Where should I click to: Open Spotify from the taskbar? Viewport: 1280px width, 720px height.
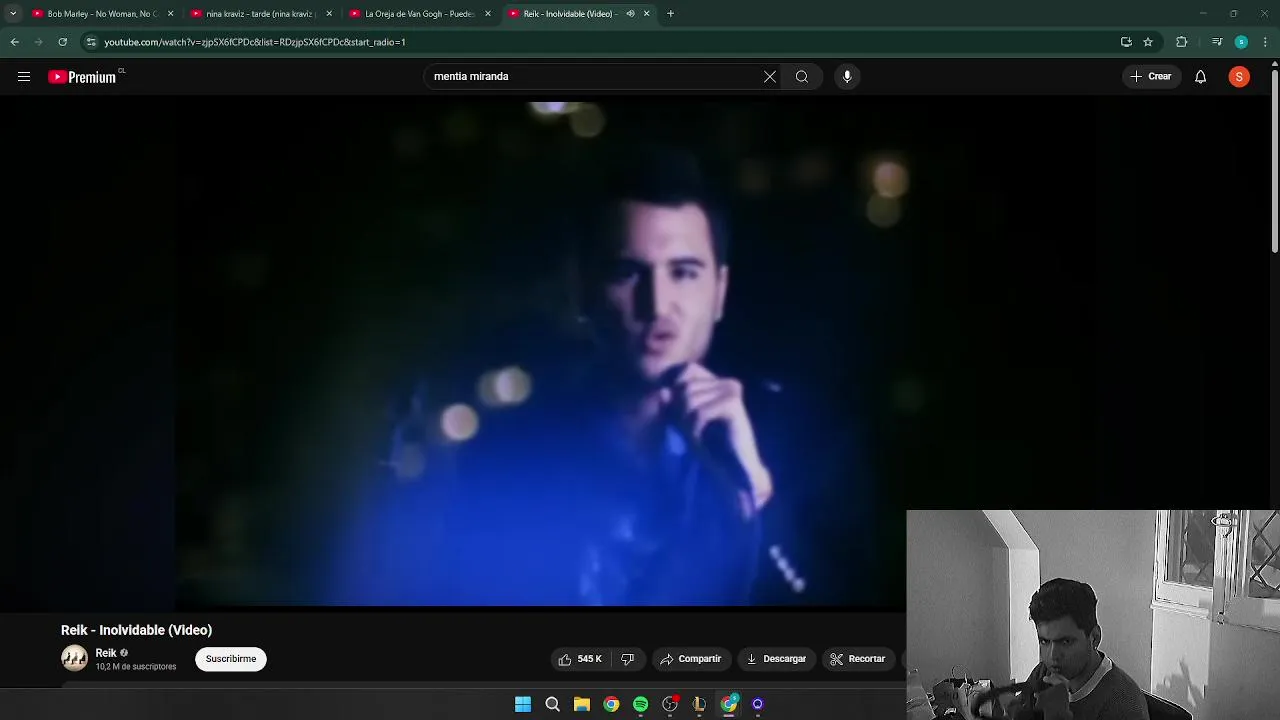coord(640,704)
